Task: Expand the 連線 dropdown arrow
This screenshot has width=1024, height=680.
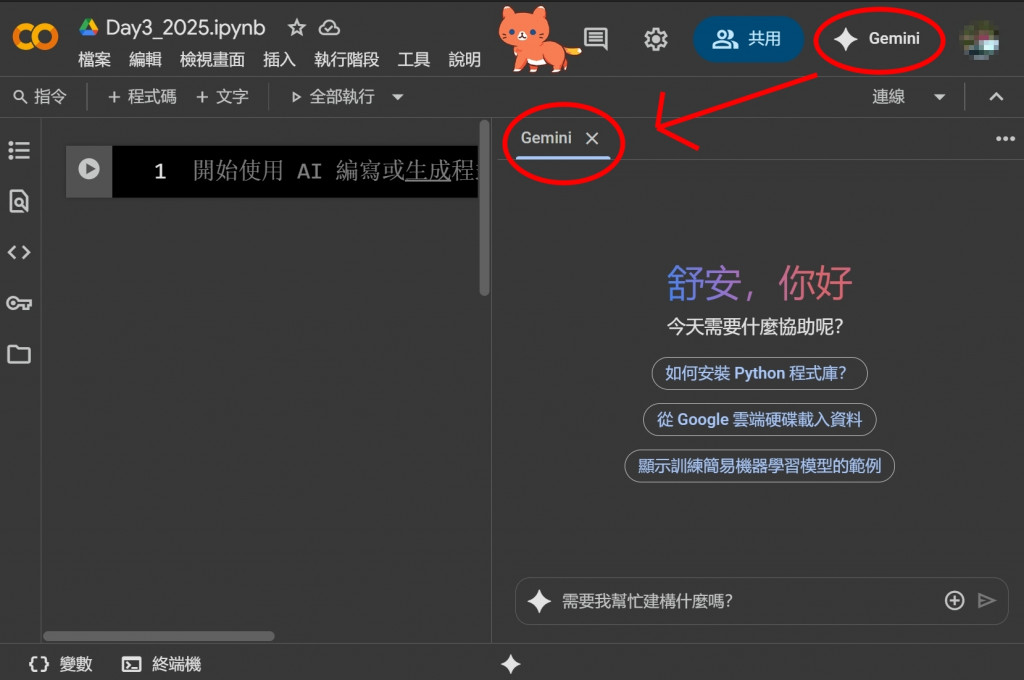Action: coord(940,97)
